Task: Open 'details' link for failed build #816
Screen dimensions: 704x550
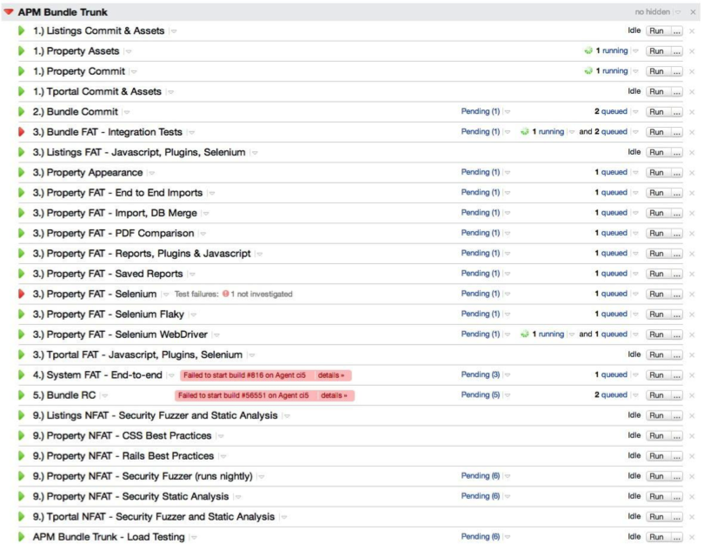Action: pos(332,375)
